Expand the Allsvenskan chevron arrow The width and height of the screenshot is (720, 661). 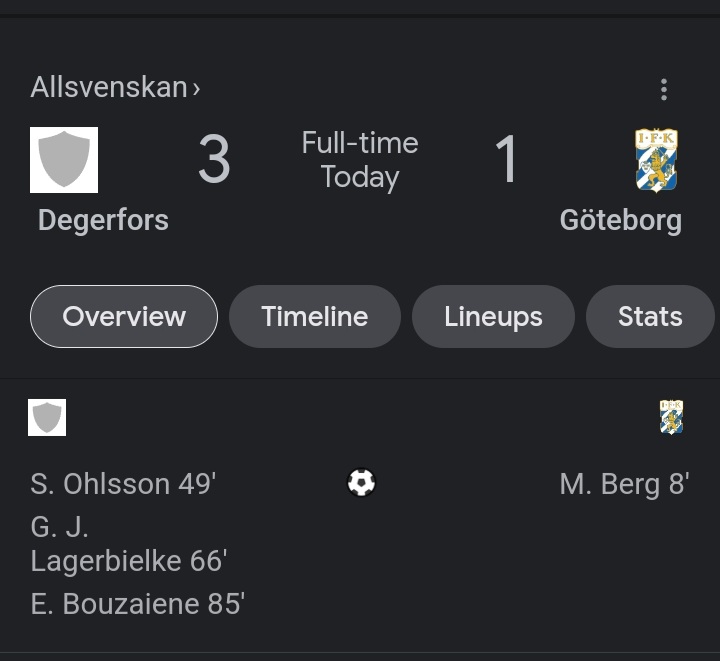pyautogui.click(x=196, y=88)
